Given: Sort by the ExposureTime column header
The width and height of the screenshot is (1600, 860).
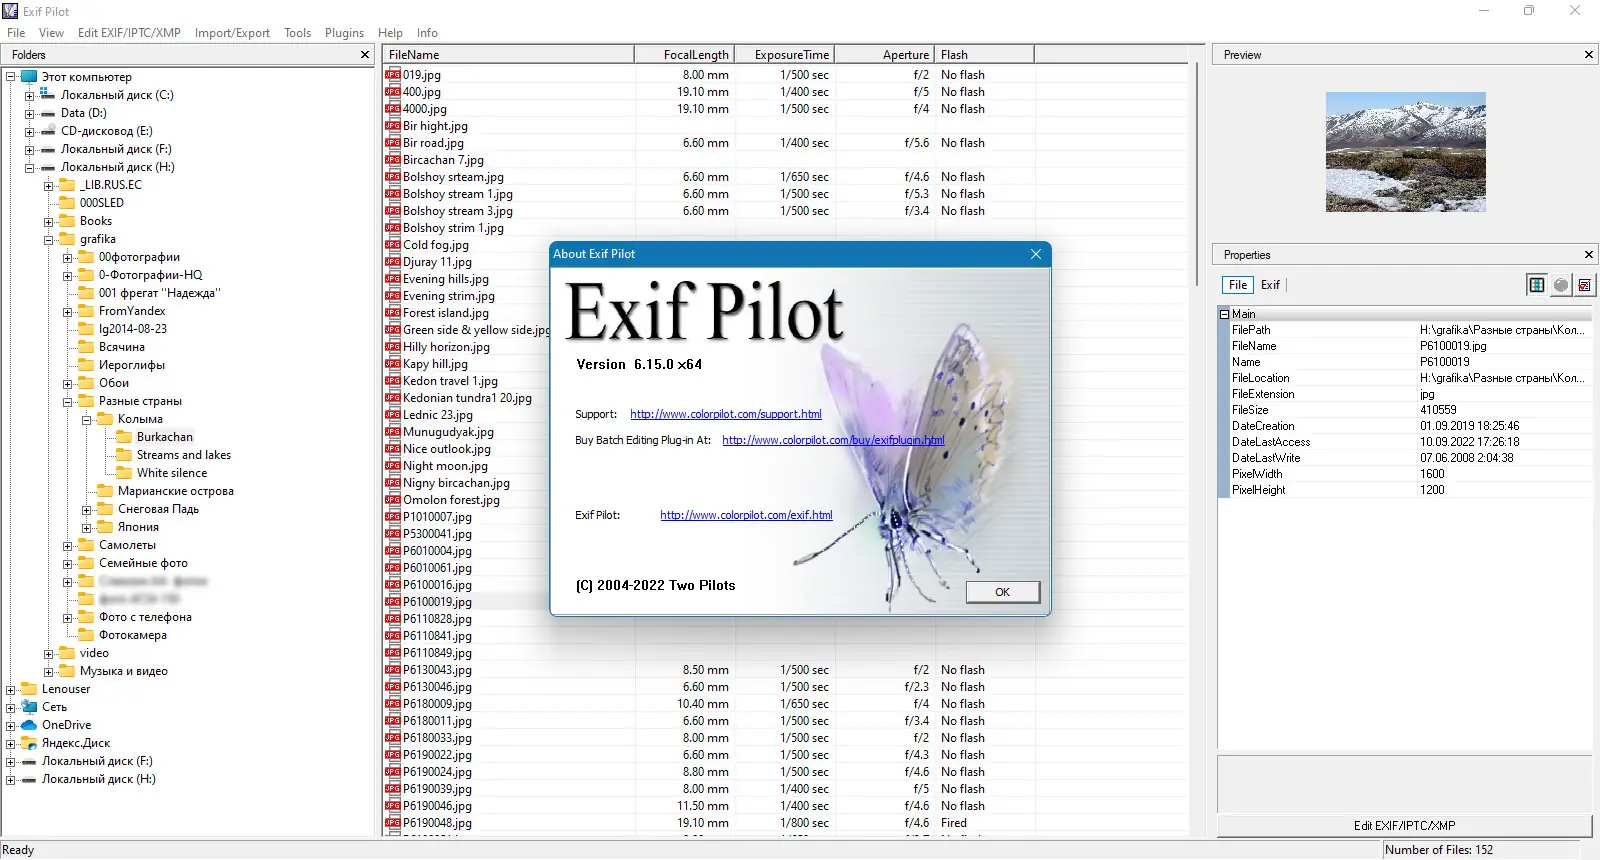Looking at the screenshot, I should (784, 55).
